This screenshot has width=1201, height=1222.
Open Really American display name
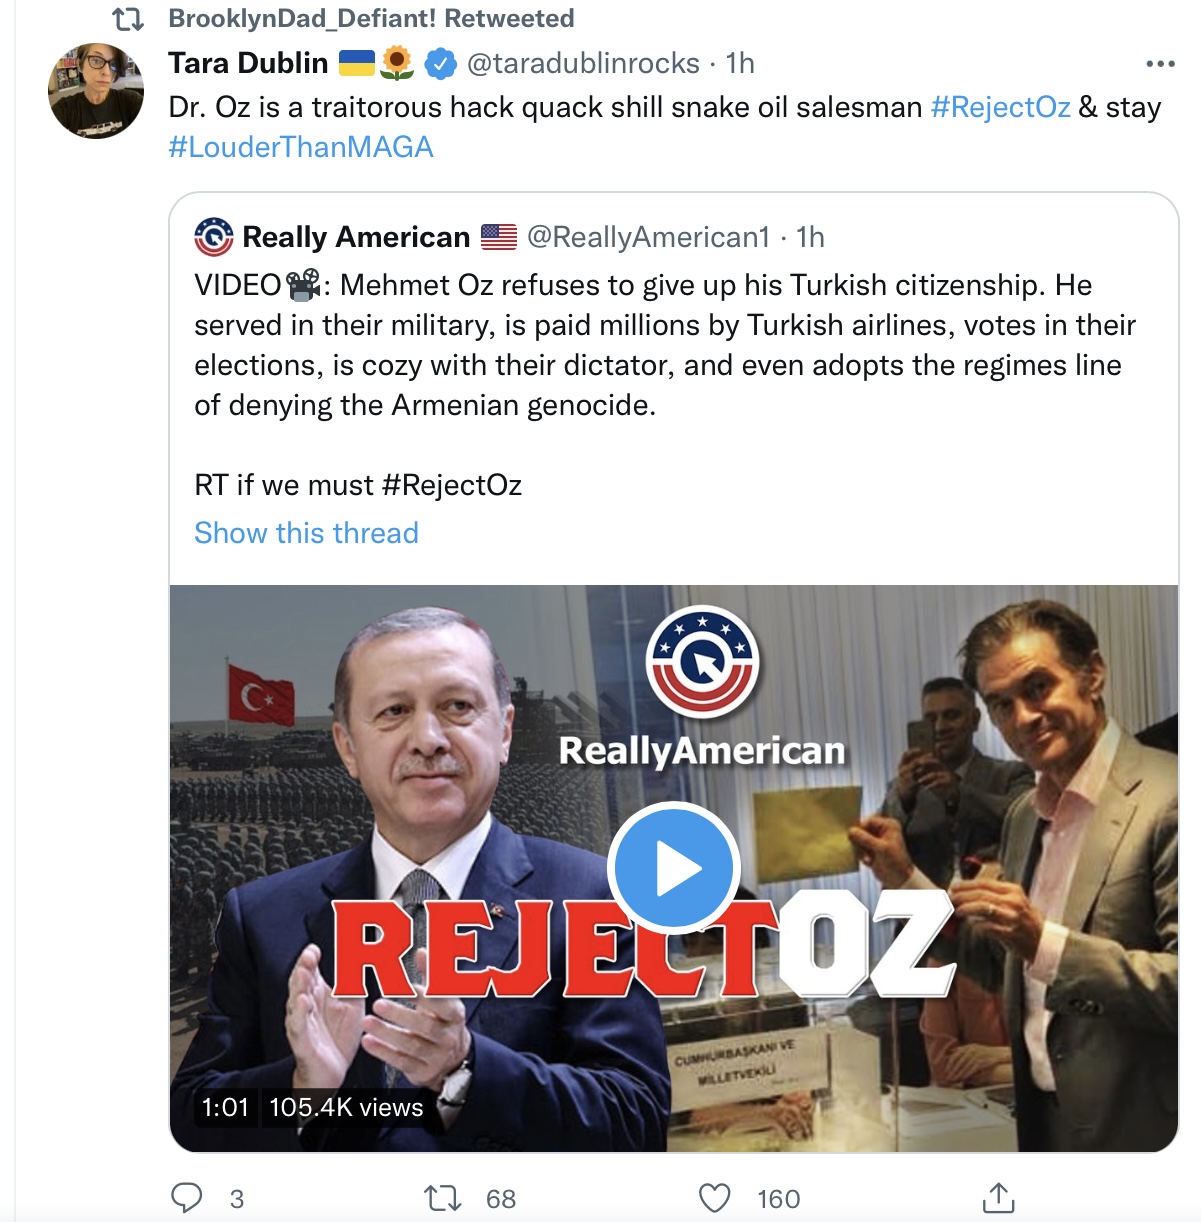(356, 237)
